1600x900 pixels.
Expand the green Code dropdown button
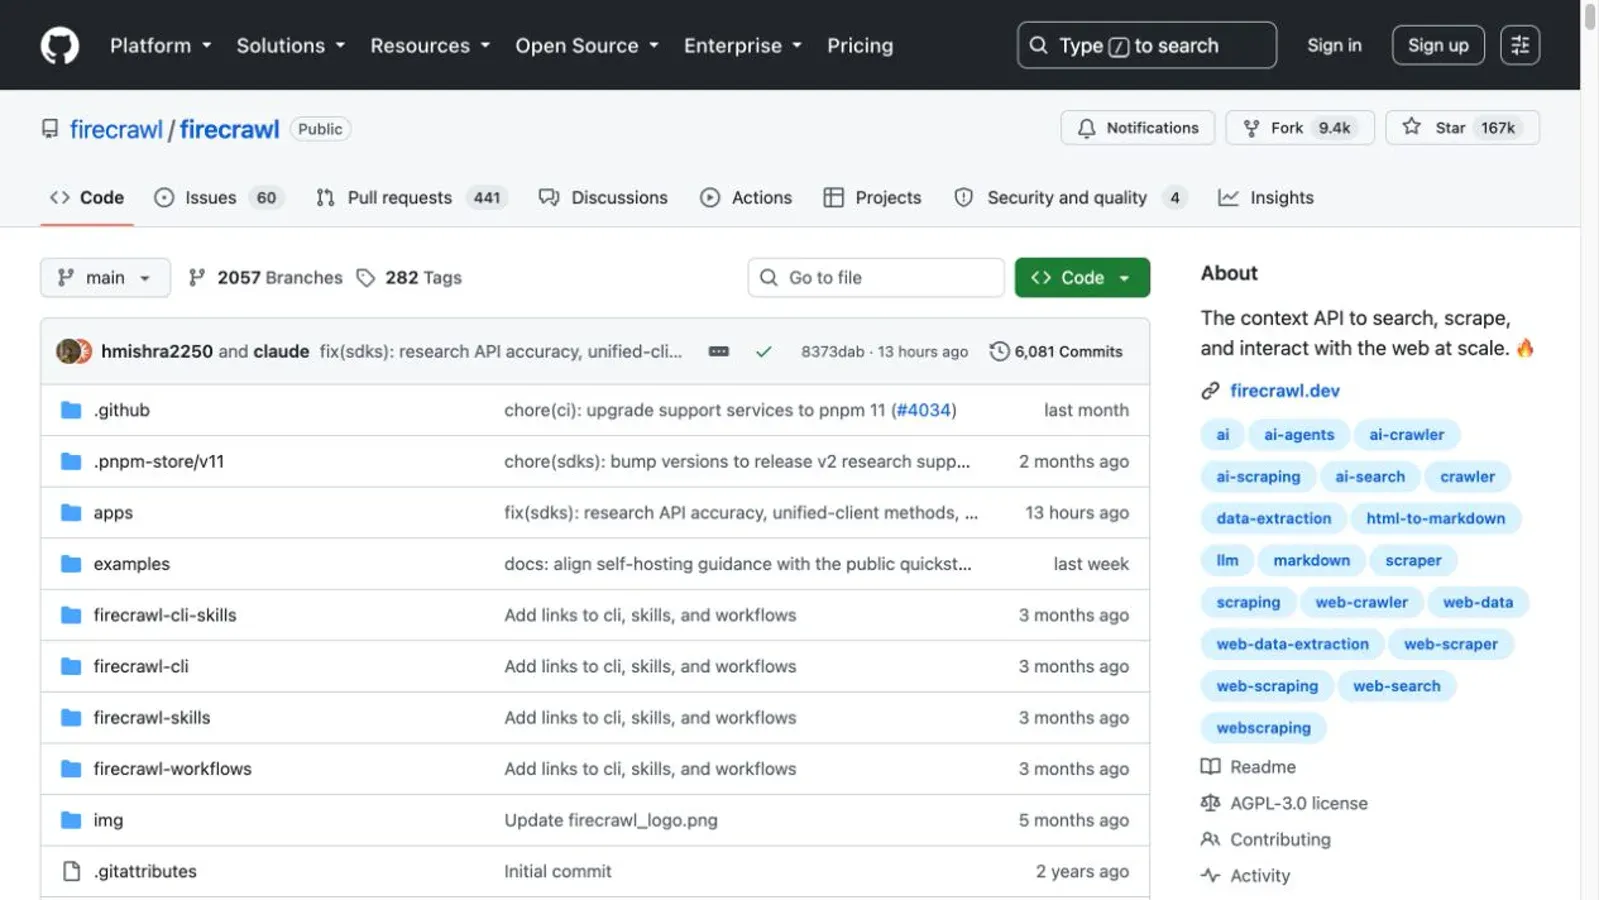[x=1082, y=277]
